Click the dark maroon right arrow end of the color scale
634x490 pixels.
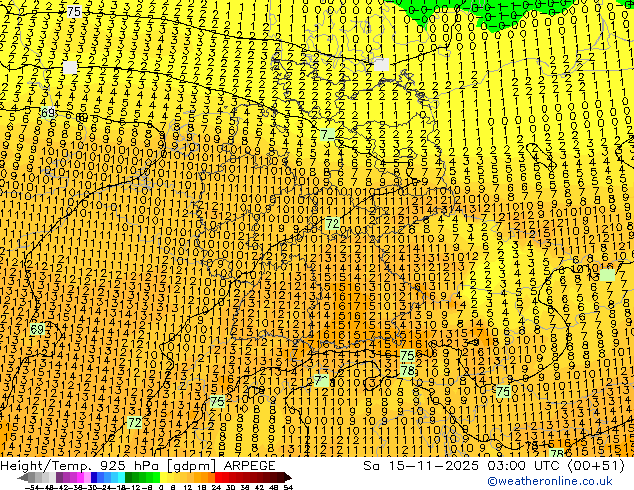pos(288,477)
